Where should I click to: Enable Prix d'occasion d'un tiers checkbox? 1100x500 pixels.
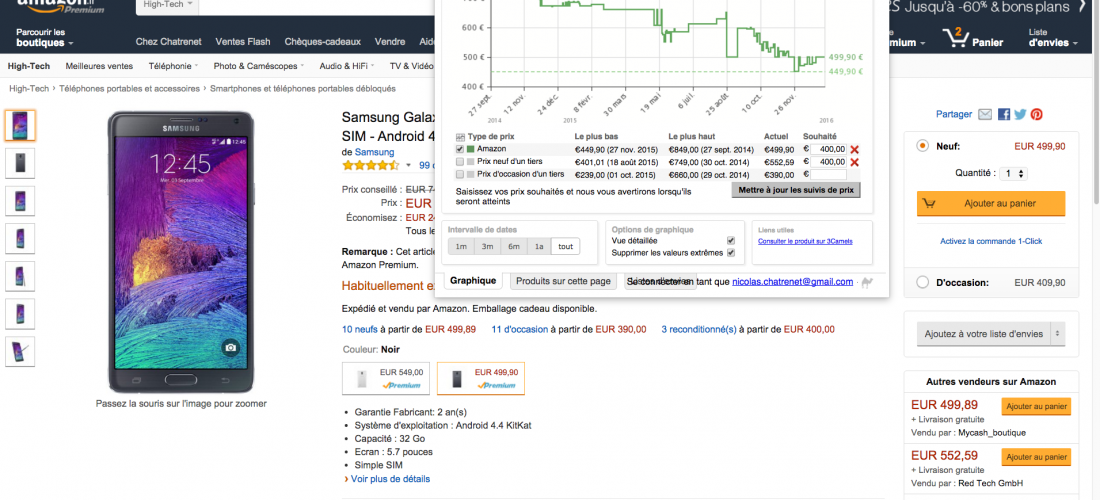460,174
